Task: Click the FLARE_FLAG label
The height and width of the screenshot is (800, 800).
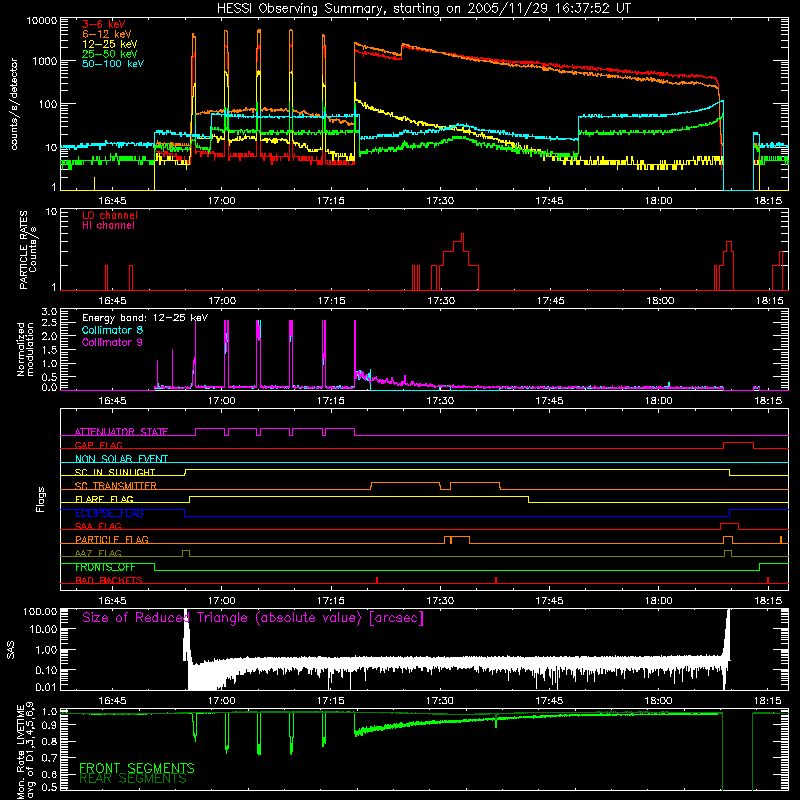Action: tap(104, 499)
